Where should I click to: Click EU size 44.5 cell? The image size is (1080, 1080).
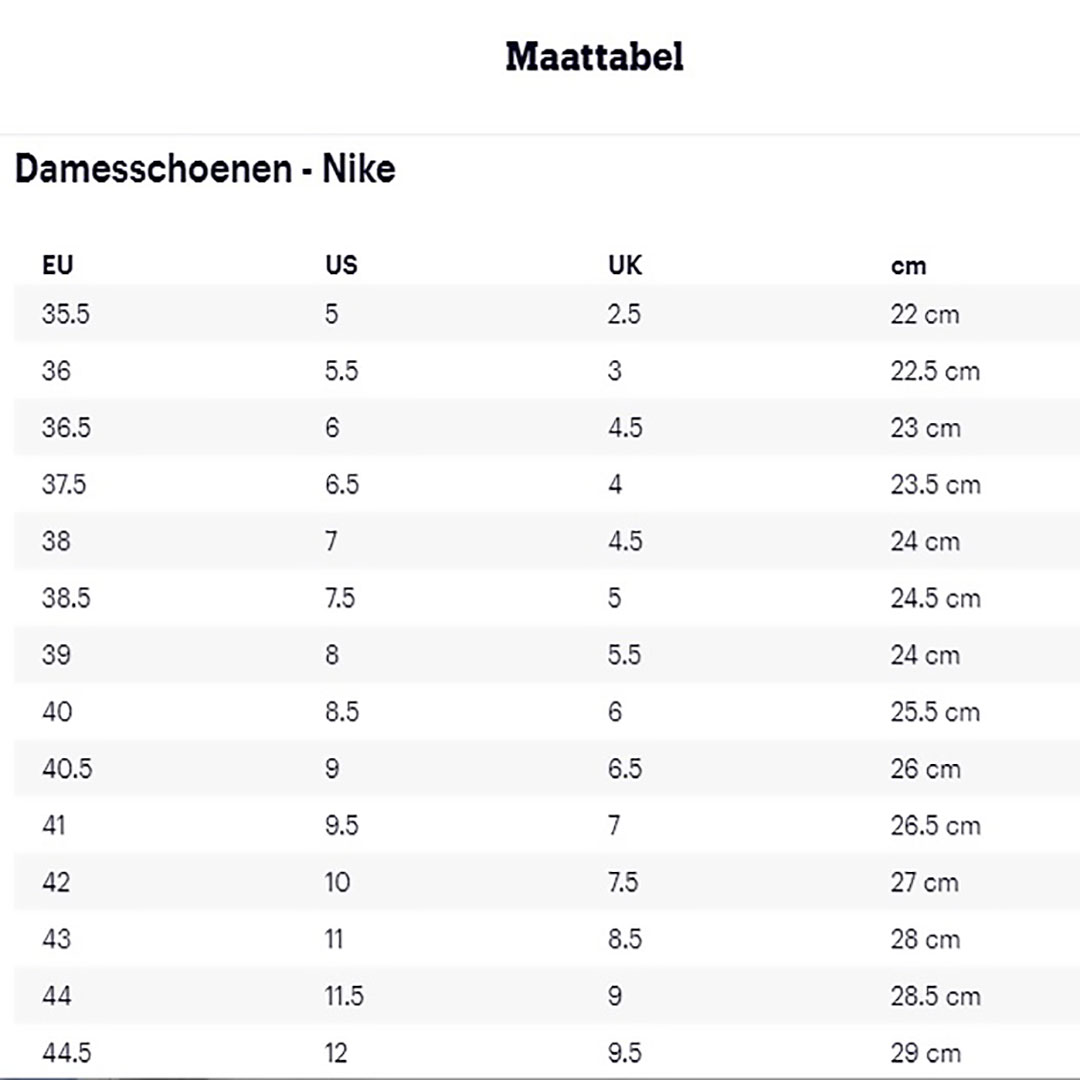pyautogui.click(x=66, y=1053)
